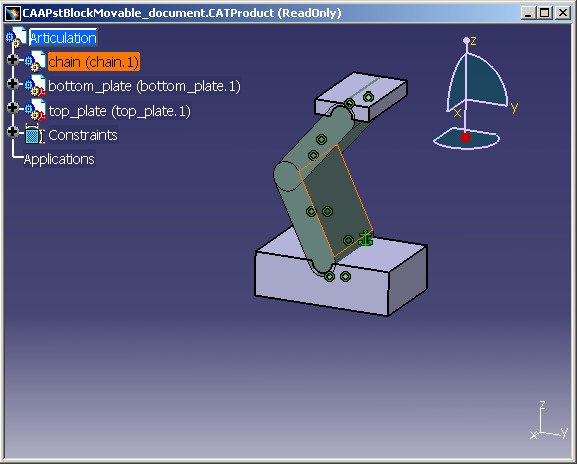577x464 pixels.
Task: Expand the chain (chain.1) tree node
Action: click(x=13, y=60)
